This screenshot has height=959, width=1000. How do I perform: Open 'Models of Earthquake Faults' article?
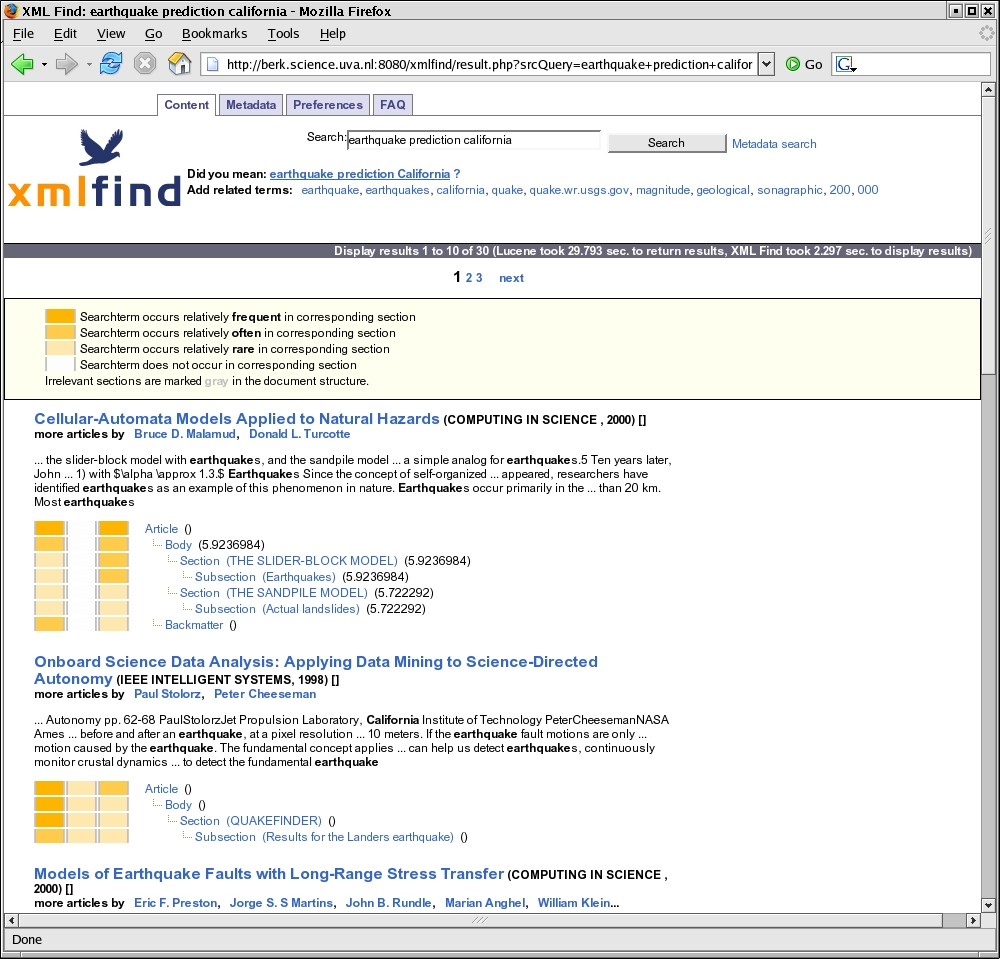coord(268,874)
